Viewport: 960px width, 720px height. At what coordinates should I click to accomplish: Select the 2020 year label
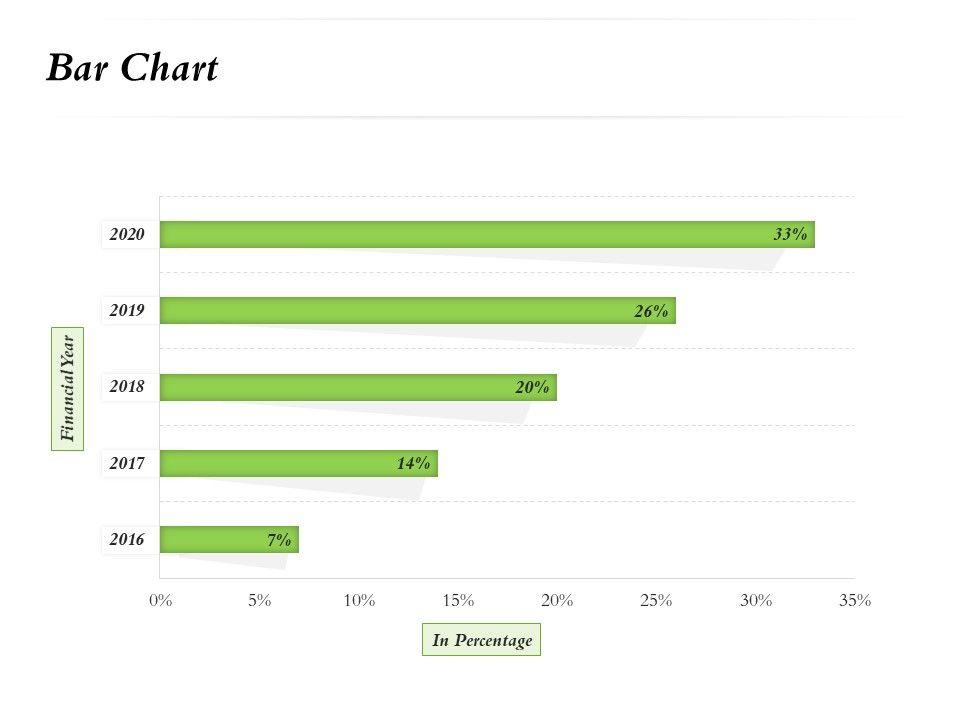pyautogui.click(x=128, y=235)
